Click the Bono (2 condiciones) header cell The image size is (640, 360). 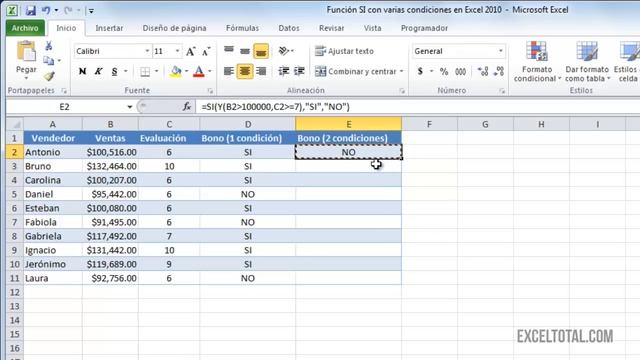tap(349, 138)
